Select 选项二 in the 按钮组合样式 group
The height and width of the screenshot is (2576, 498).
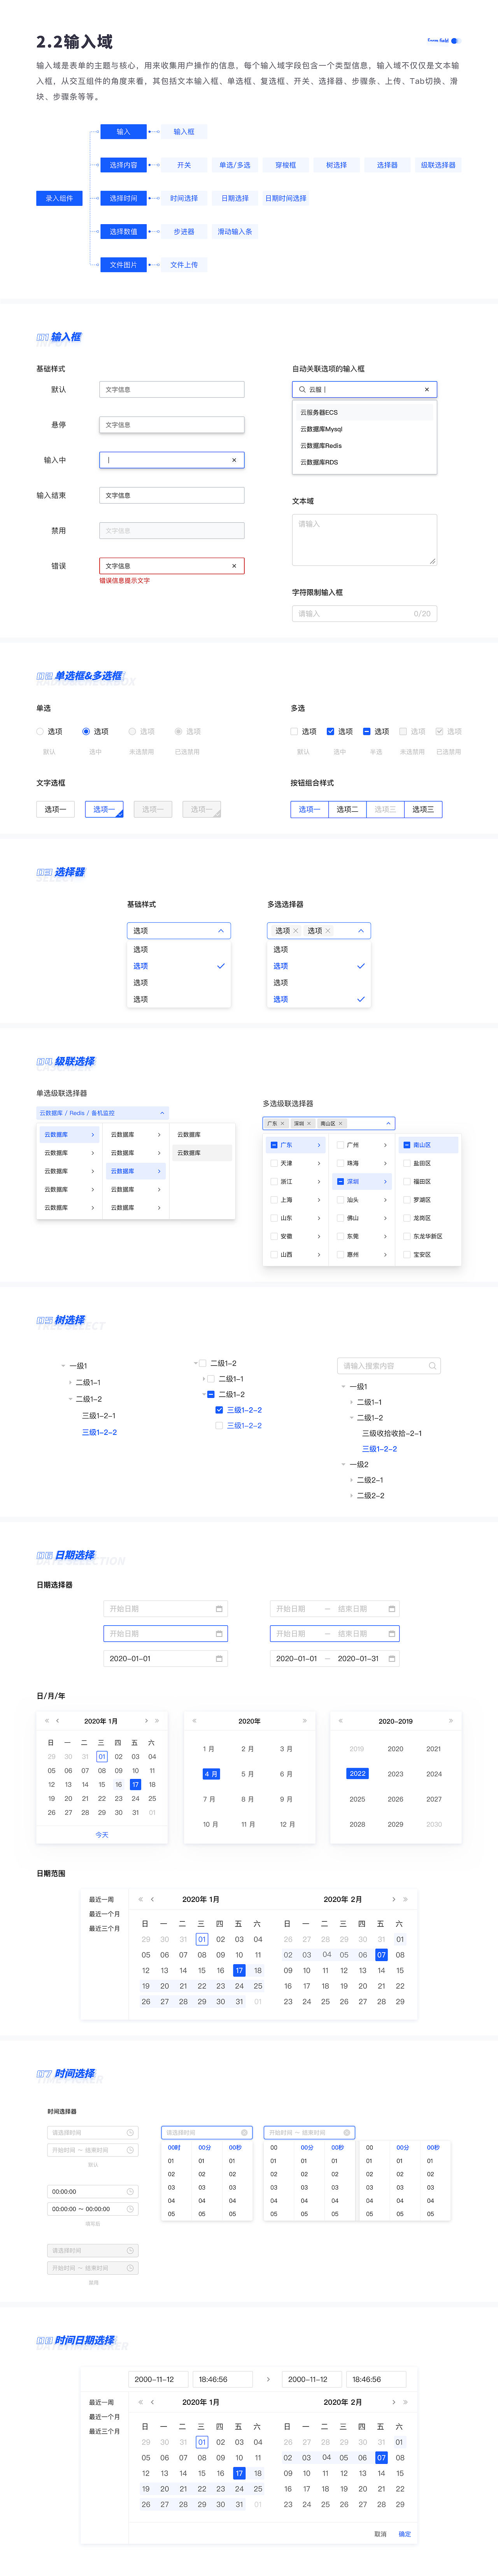[x=347, y=809]
